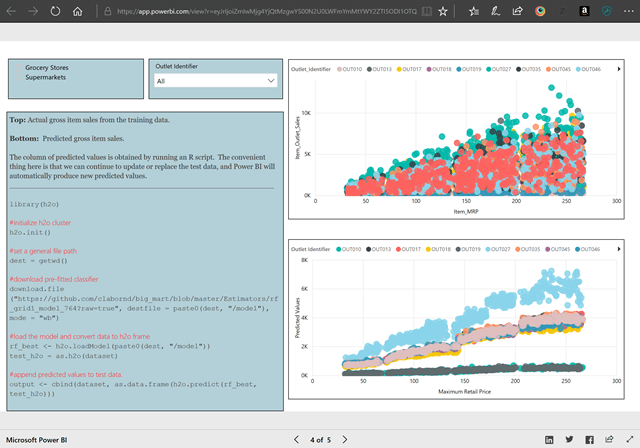
Task: Click the Maximum Retail Price axis title
Action: pyautogui.click(x=464, y=392)
